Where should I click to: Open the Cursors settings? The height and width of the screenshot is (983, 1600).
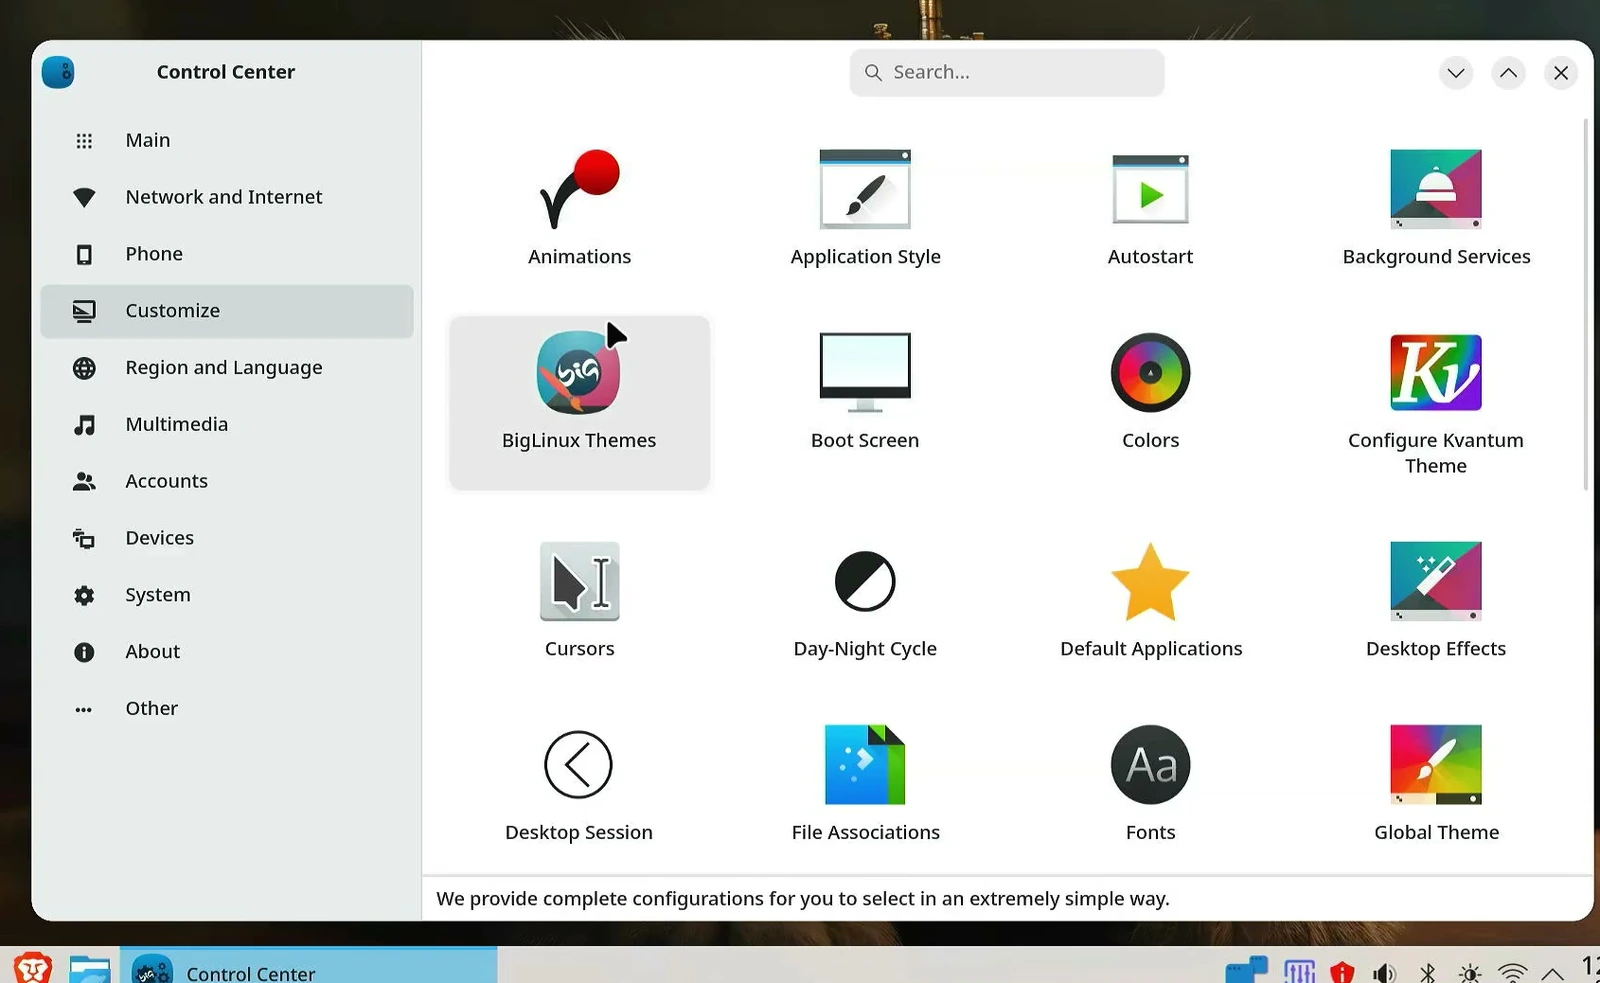click(579, 600)
